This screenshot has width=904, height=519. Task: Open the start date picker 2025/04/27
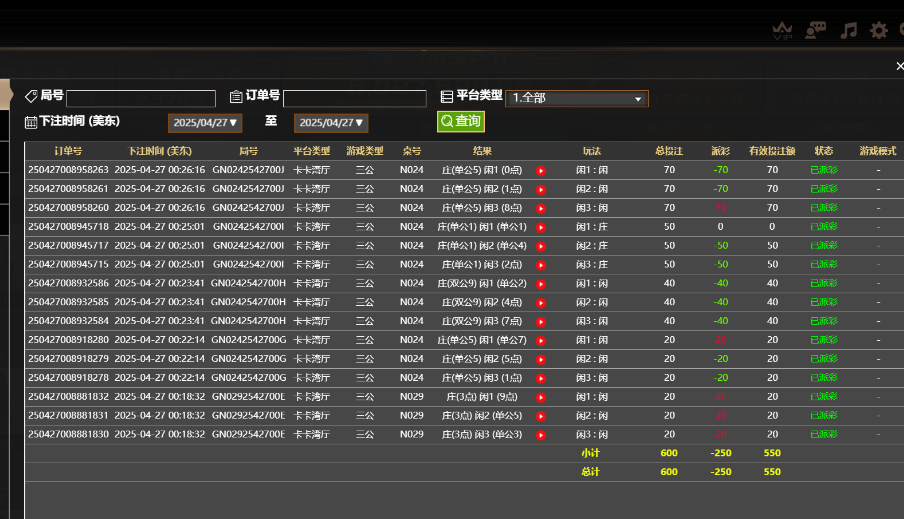[205, 123]
